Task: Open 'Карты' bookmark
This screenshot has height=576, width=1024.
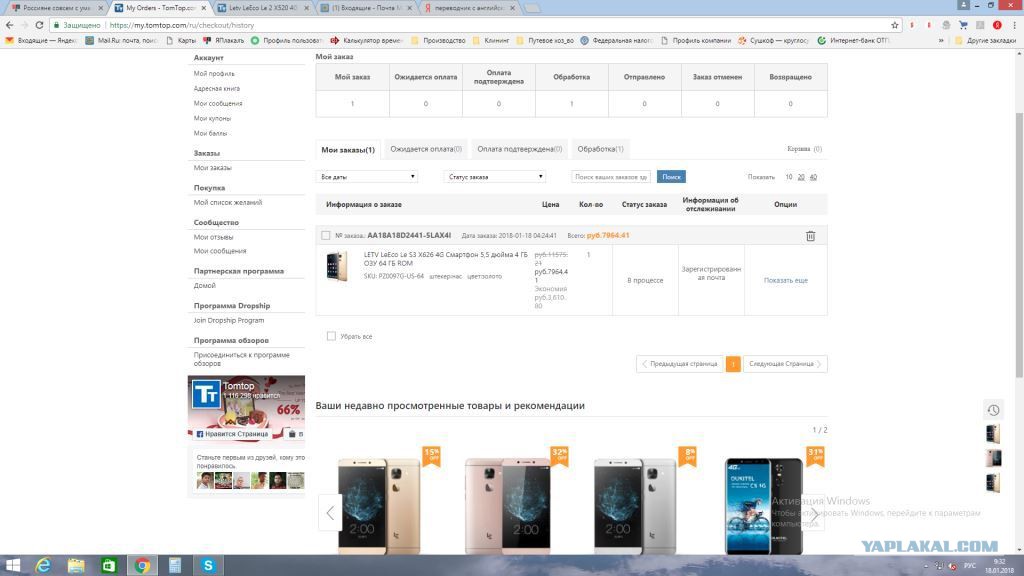Action: 181,40
